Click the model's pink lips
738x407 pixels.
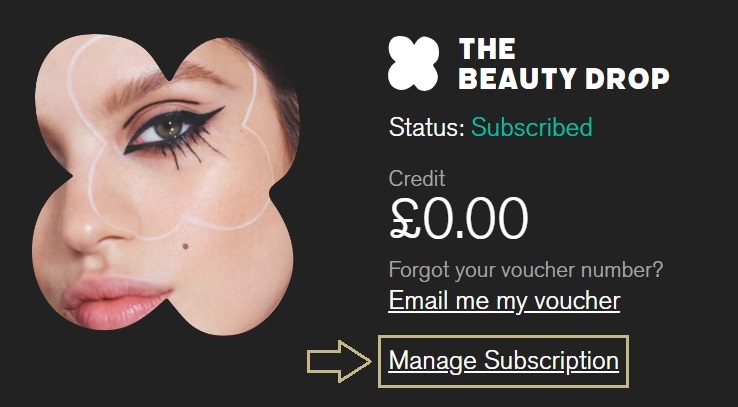(114, 301)
